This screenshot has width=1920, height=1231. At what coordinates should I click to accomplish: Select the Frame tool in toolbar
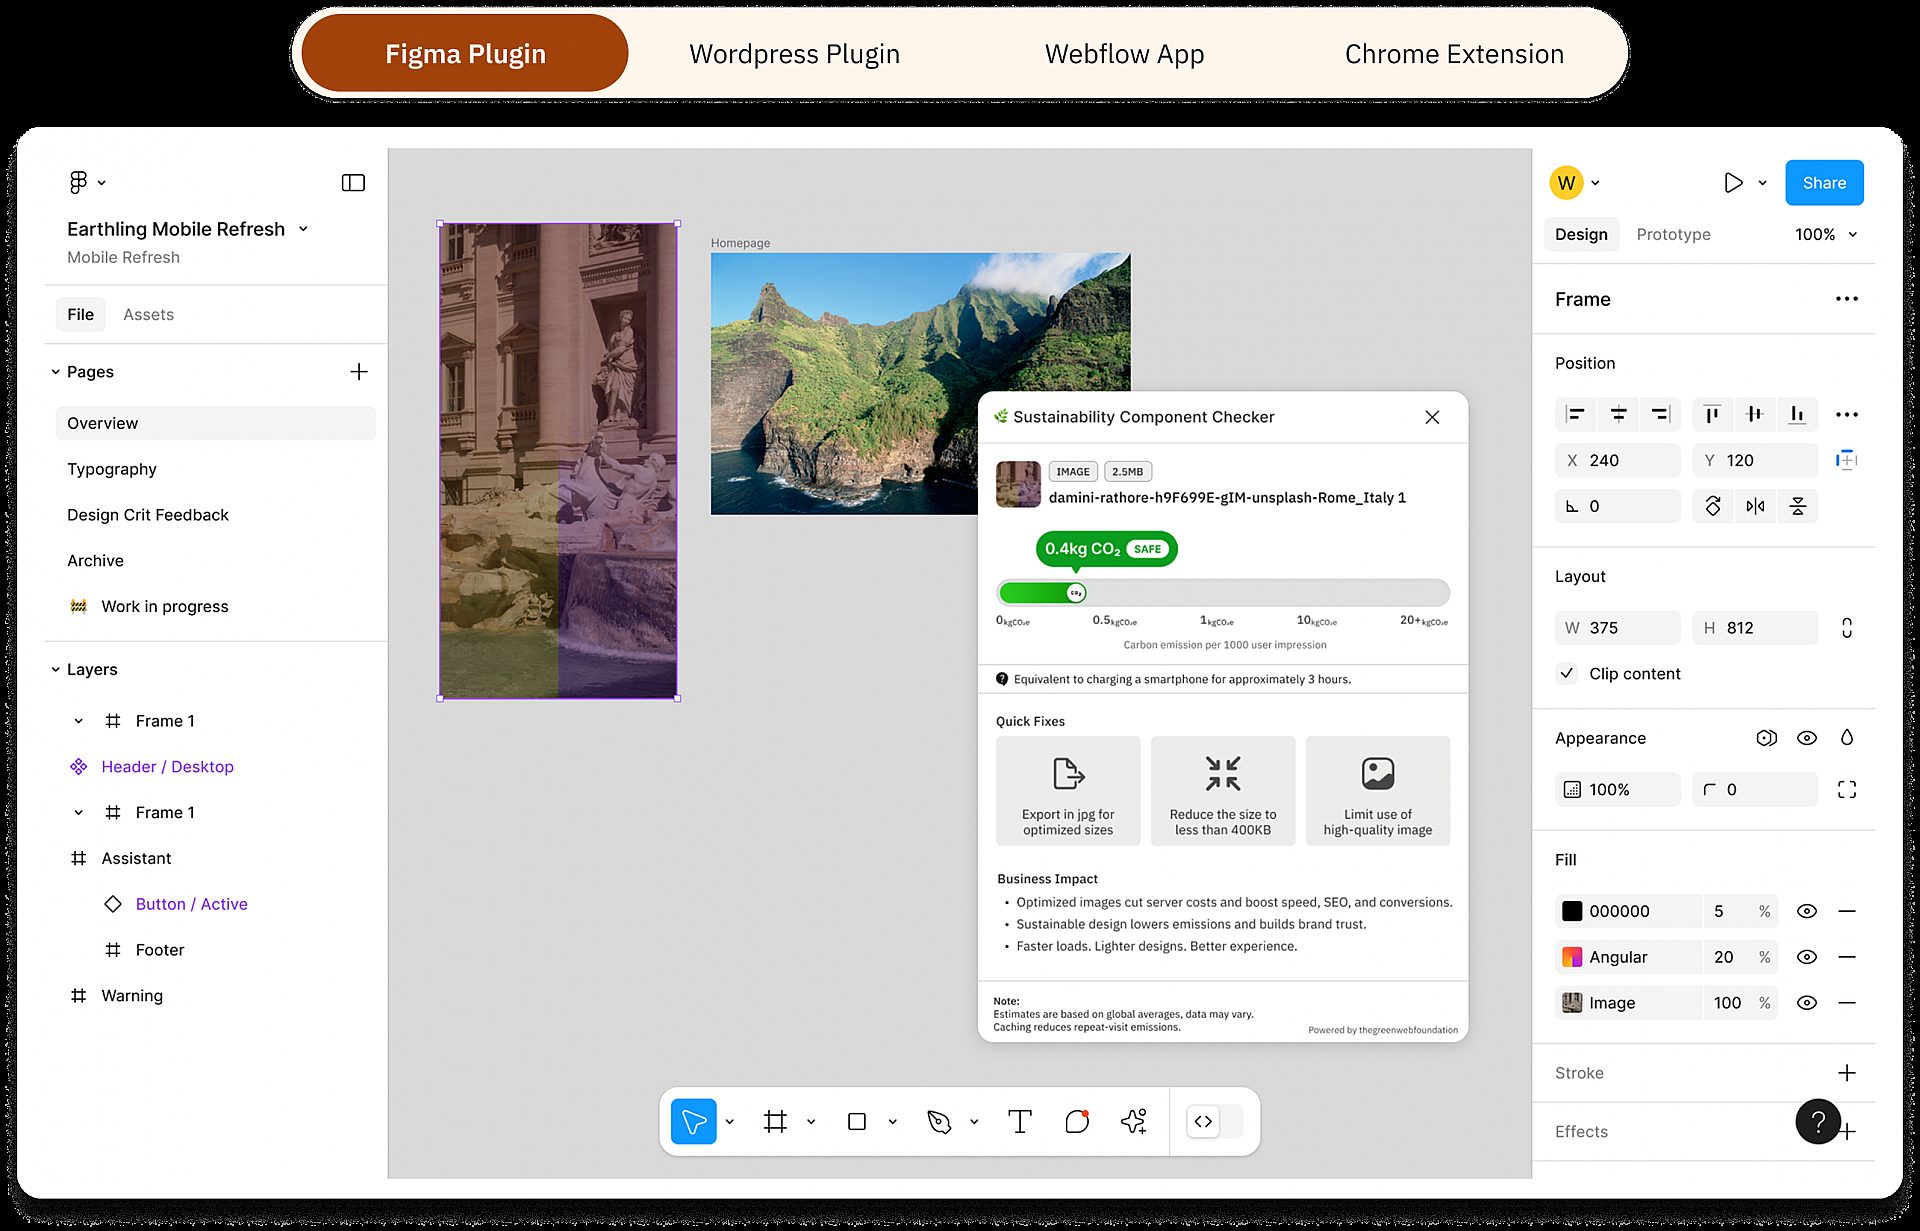[775, 1121]
